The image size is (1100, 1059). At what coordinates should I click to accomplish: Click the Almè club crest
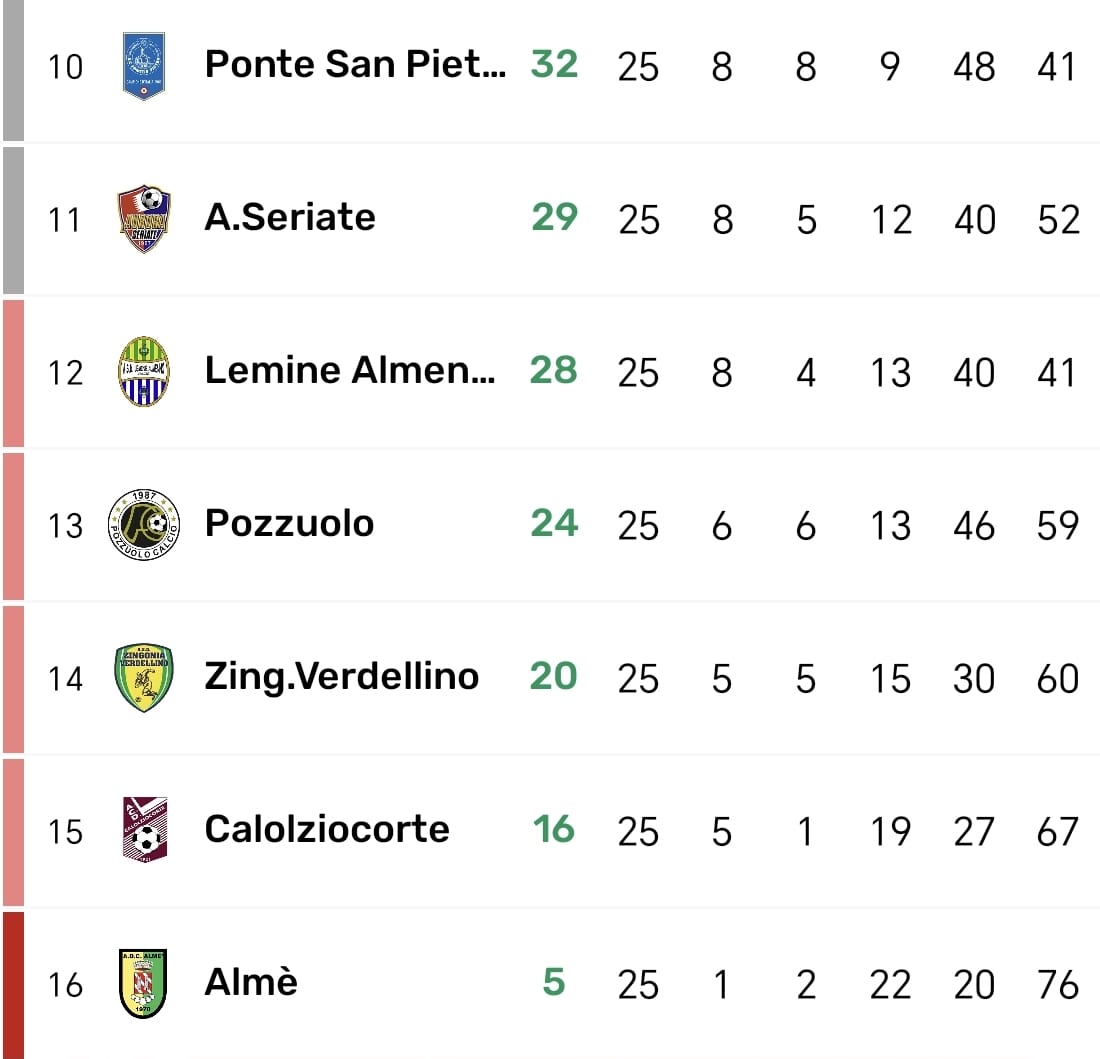point(143,983)
